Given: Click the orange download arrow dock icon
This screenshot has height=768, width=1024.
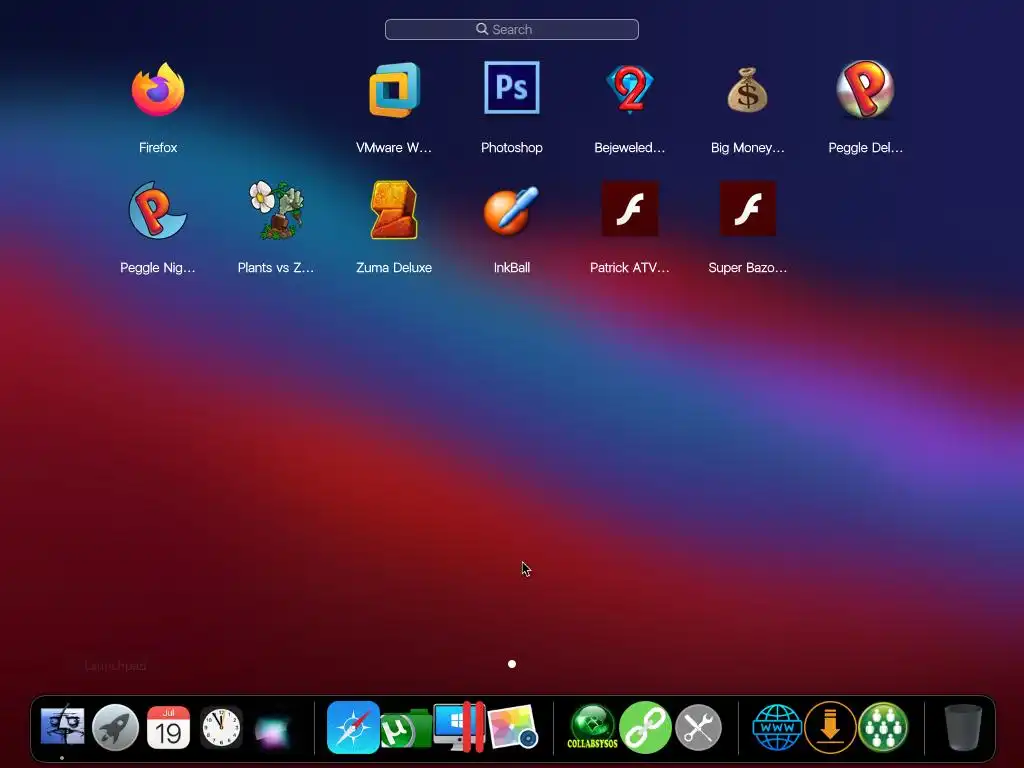Looking at the screenshot, I should coord(830,727).
